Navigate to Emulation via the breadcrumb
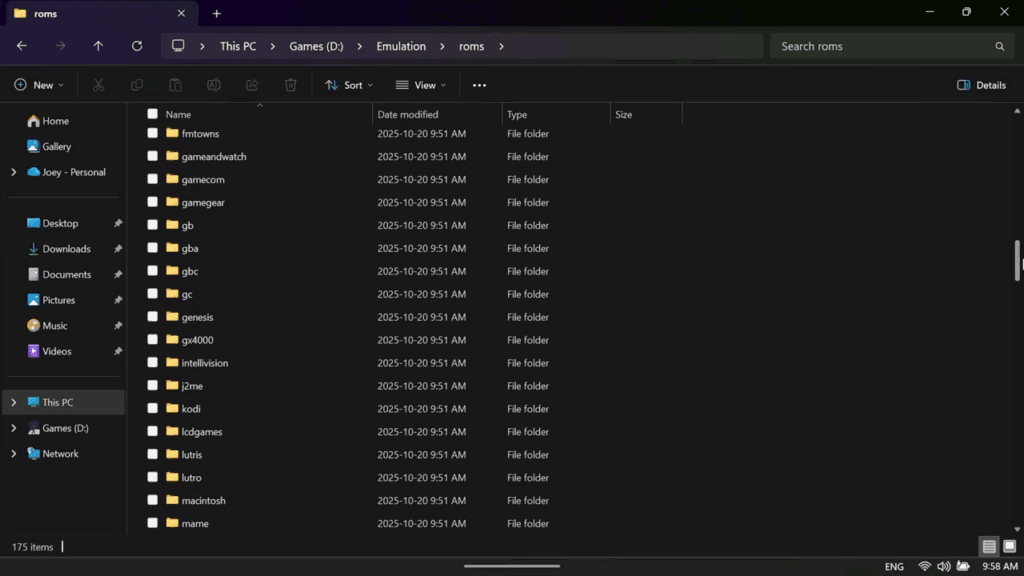Viewport: 1024px width, 576px height. click(x=400, y=46)
